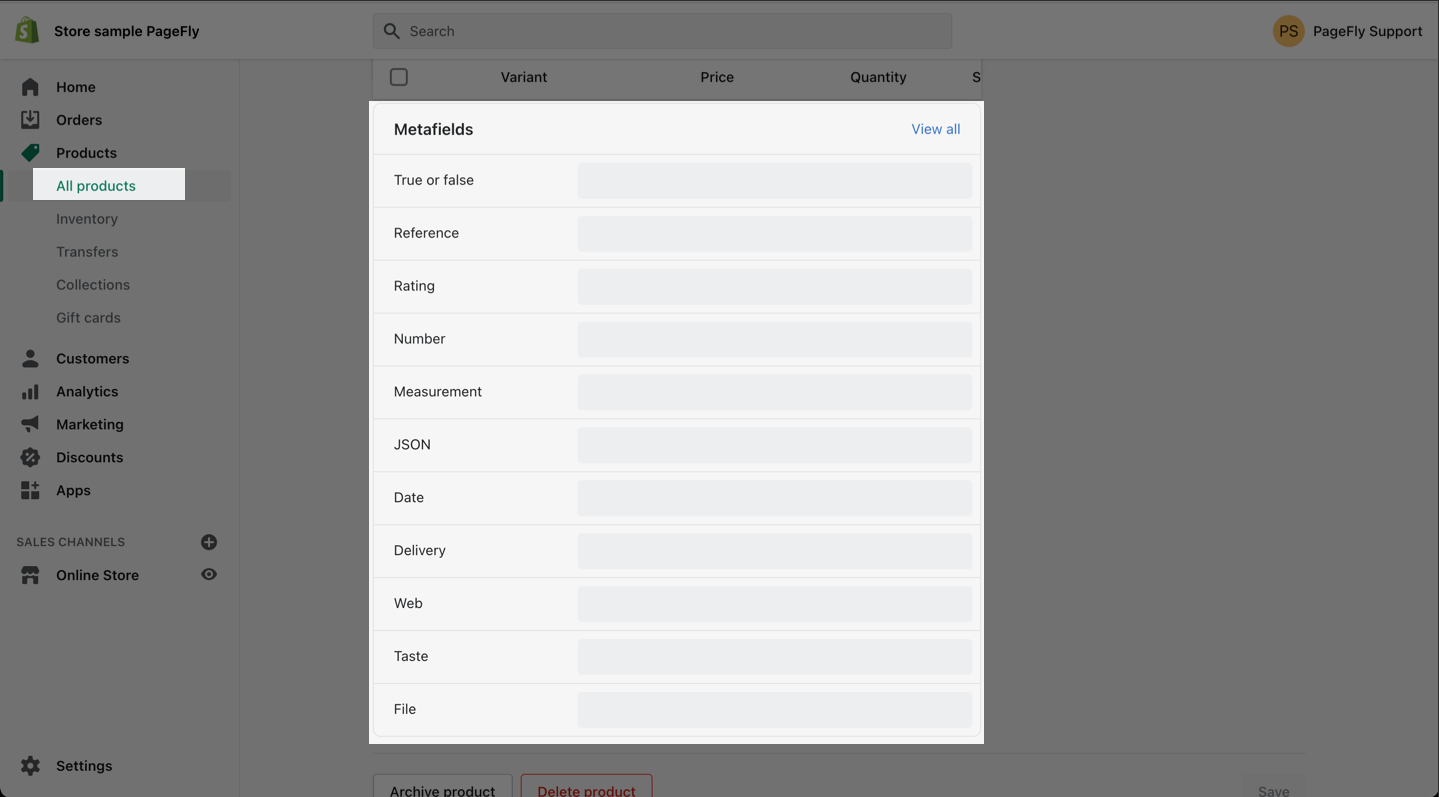Click the PS avatar icon
This screenshot has width=1439, height=797.
pyautogui.click(x=1289, y=31)
